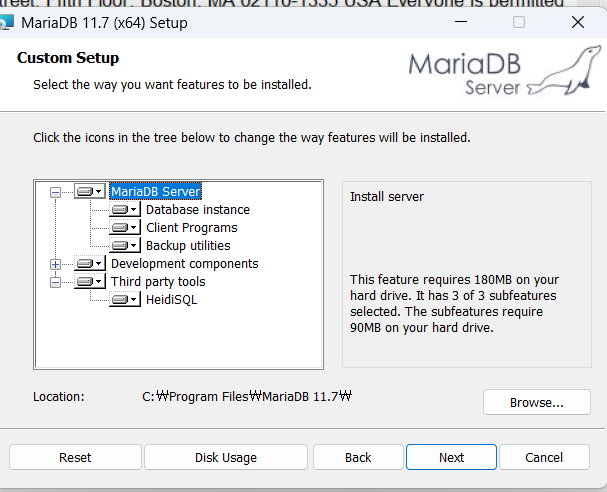Open Database instance feature install dropdown icon
607x492 pixels.
coord(125,210)
